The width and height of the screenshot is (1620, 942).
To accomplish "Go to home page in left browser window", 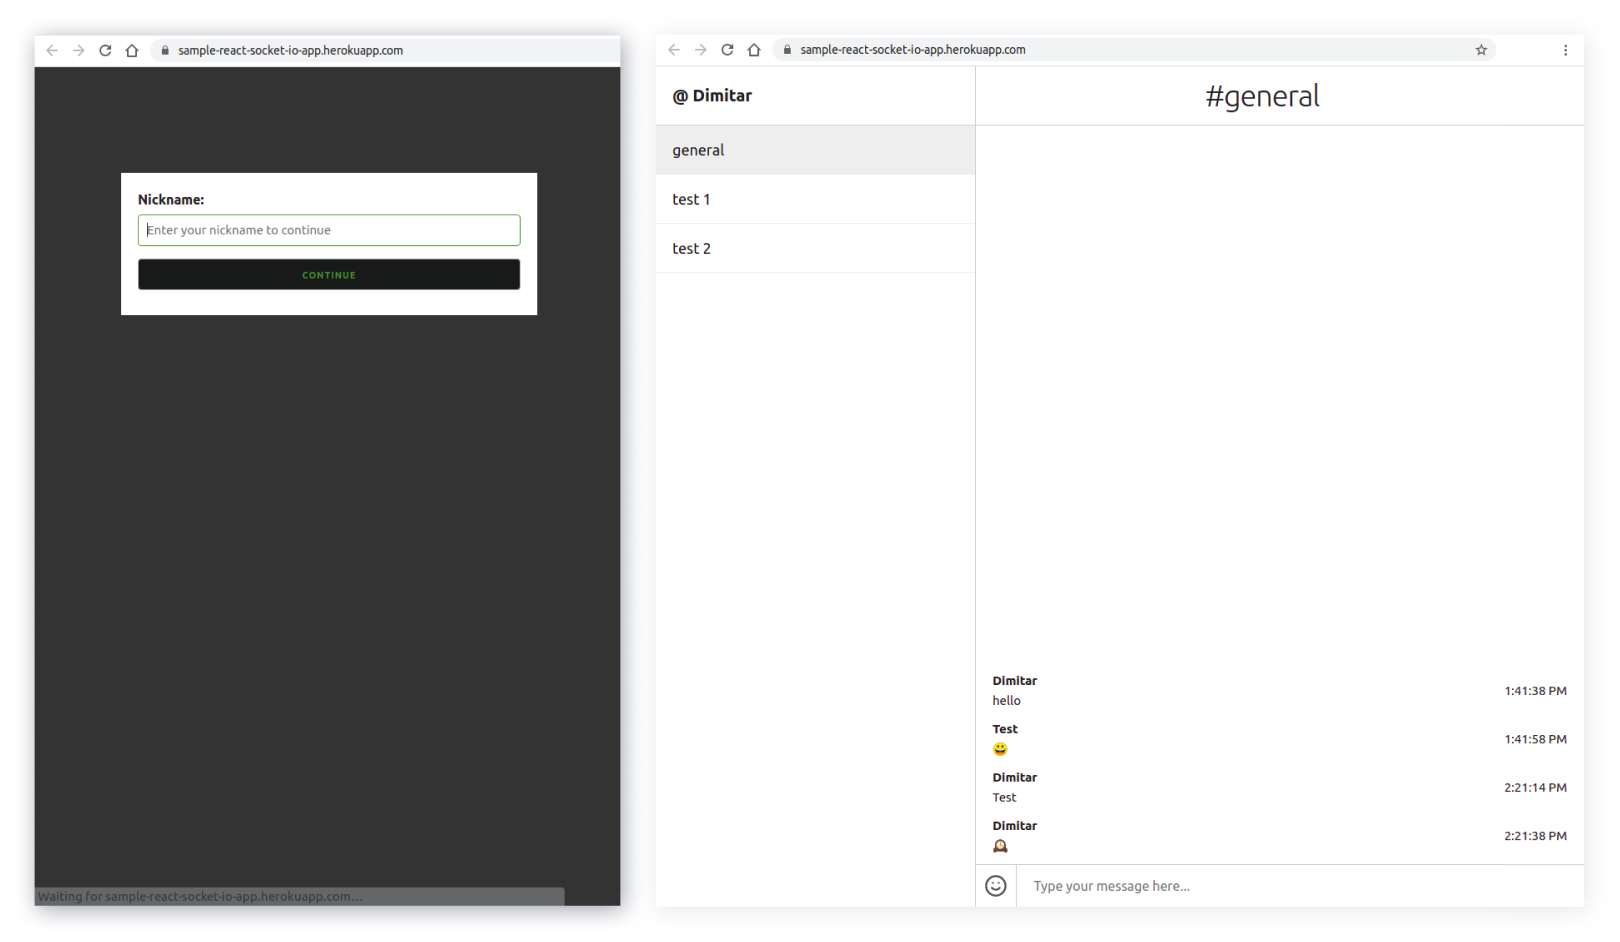I will (x=132, y=50).
